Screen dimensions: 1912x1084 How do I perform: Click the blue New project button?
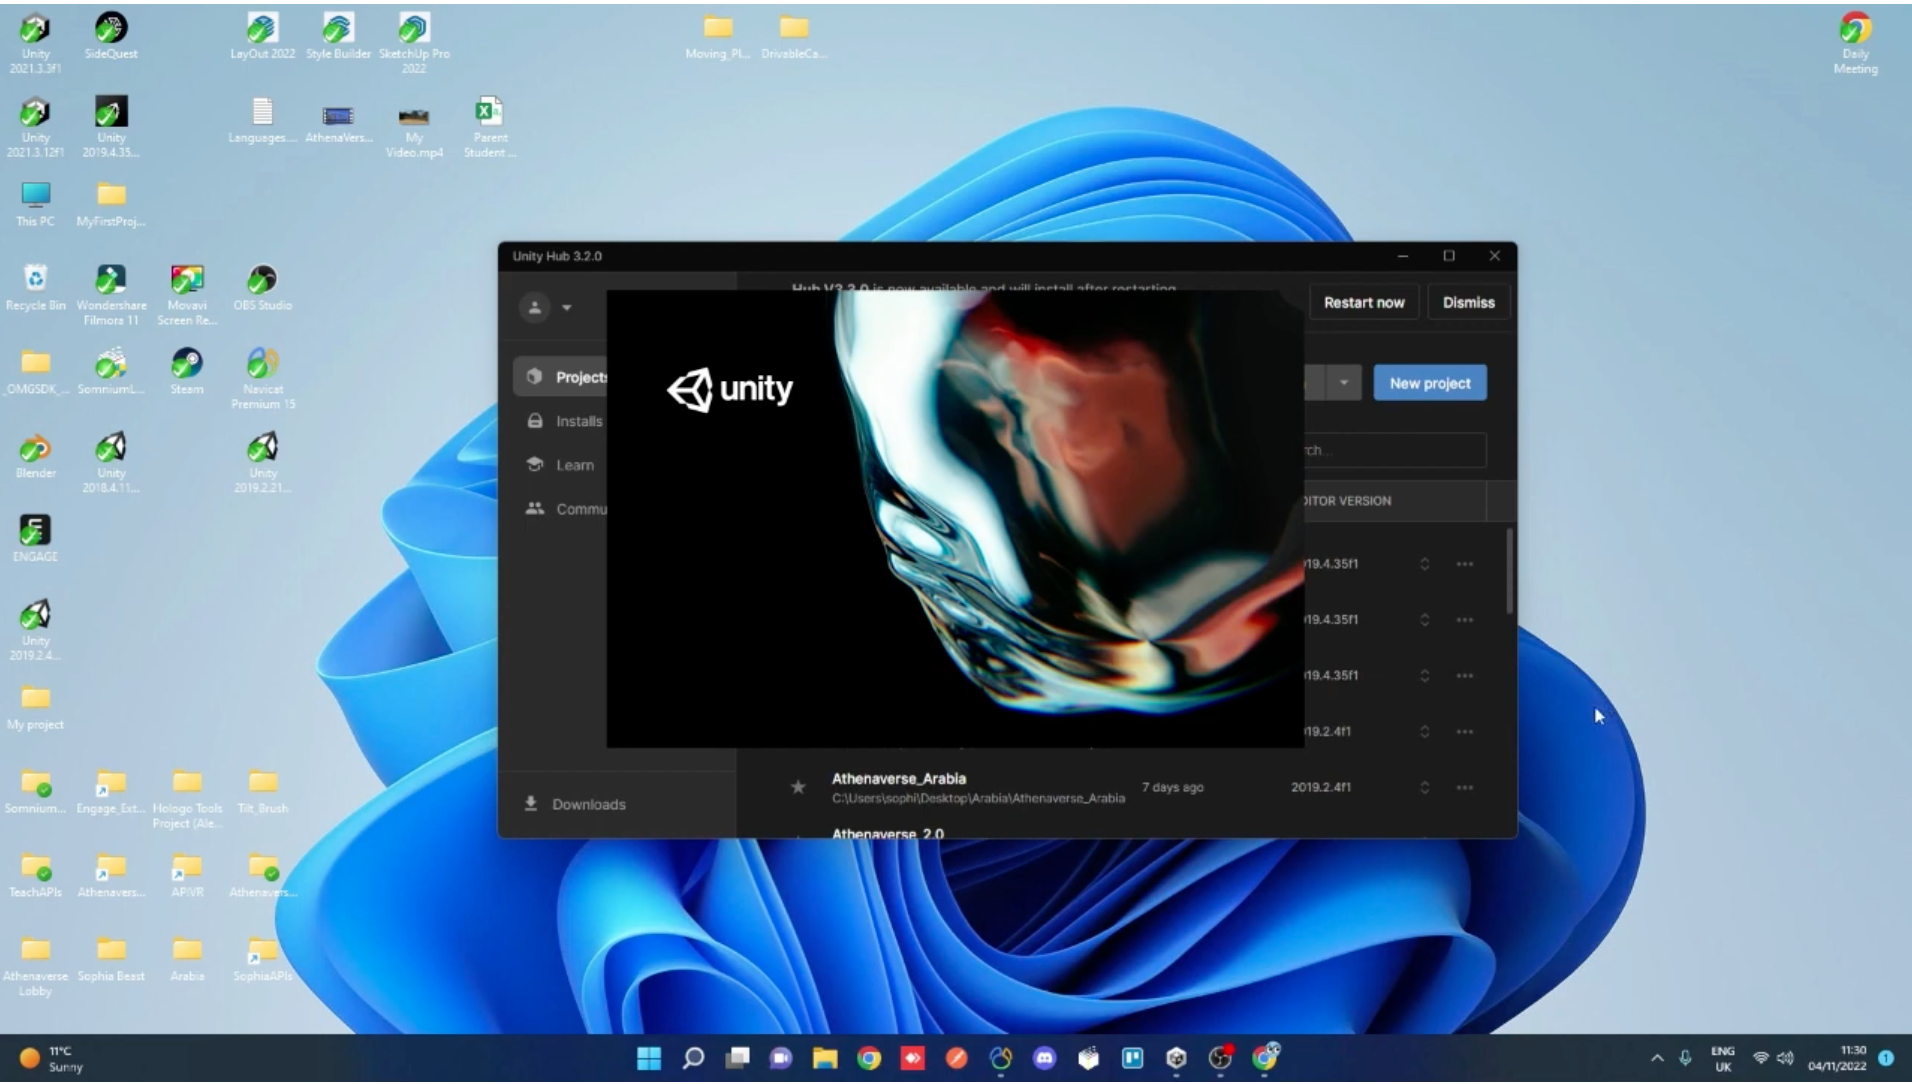(x=1429, y=383)
